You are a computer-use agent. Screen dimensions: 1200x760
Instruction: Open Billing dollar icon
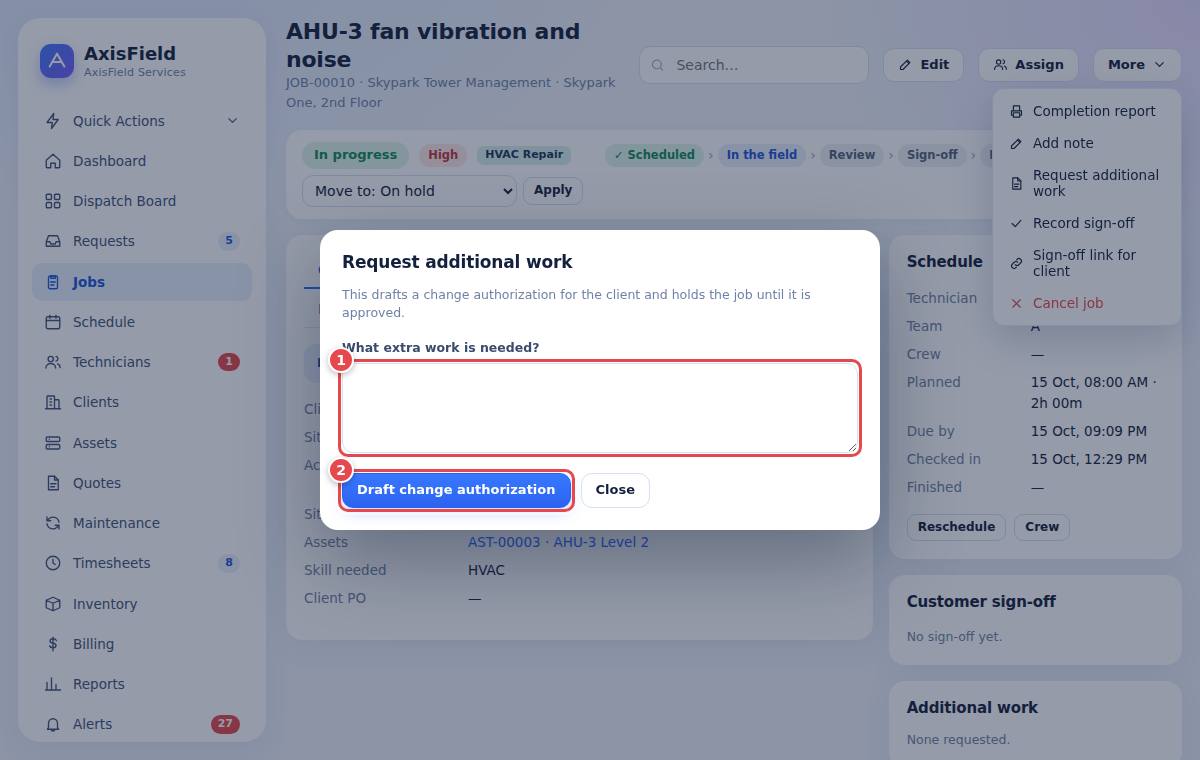[53, 644]
